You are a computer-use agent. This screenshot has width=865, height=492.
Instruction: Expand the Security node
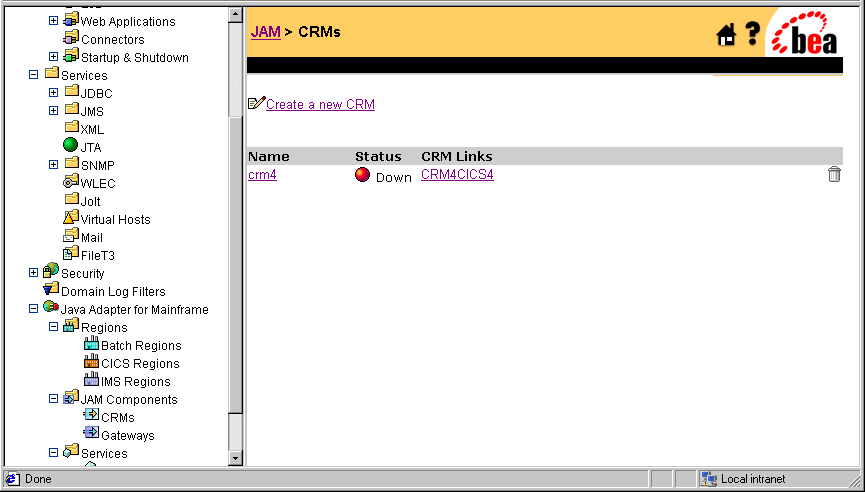33,272
